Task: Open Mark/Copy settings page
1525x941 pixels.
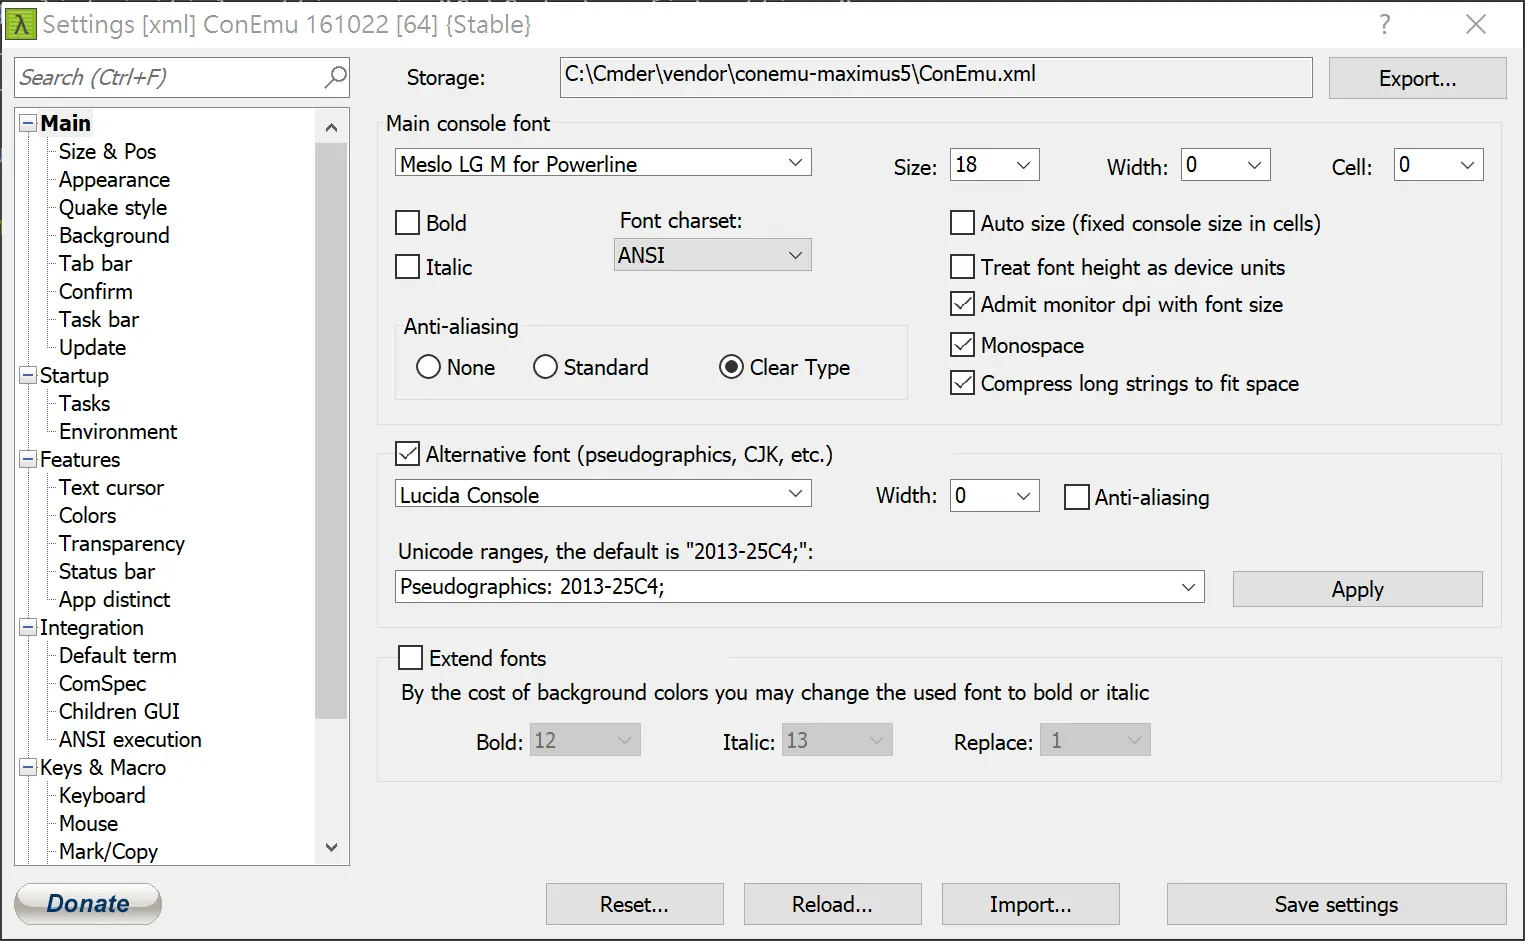Action: click(108, 852)
